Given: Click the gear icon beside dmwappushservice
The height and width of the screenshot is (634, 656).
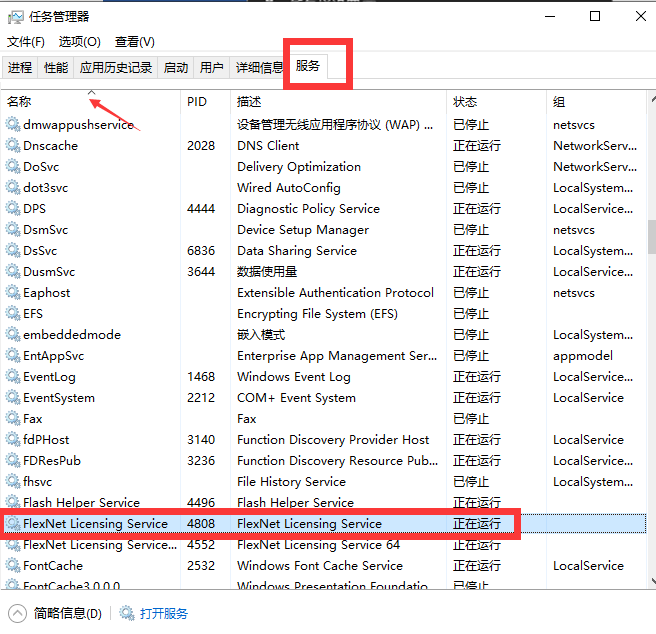Looking at the screenshot, I should click(x=13, y=124).
